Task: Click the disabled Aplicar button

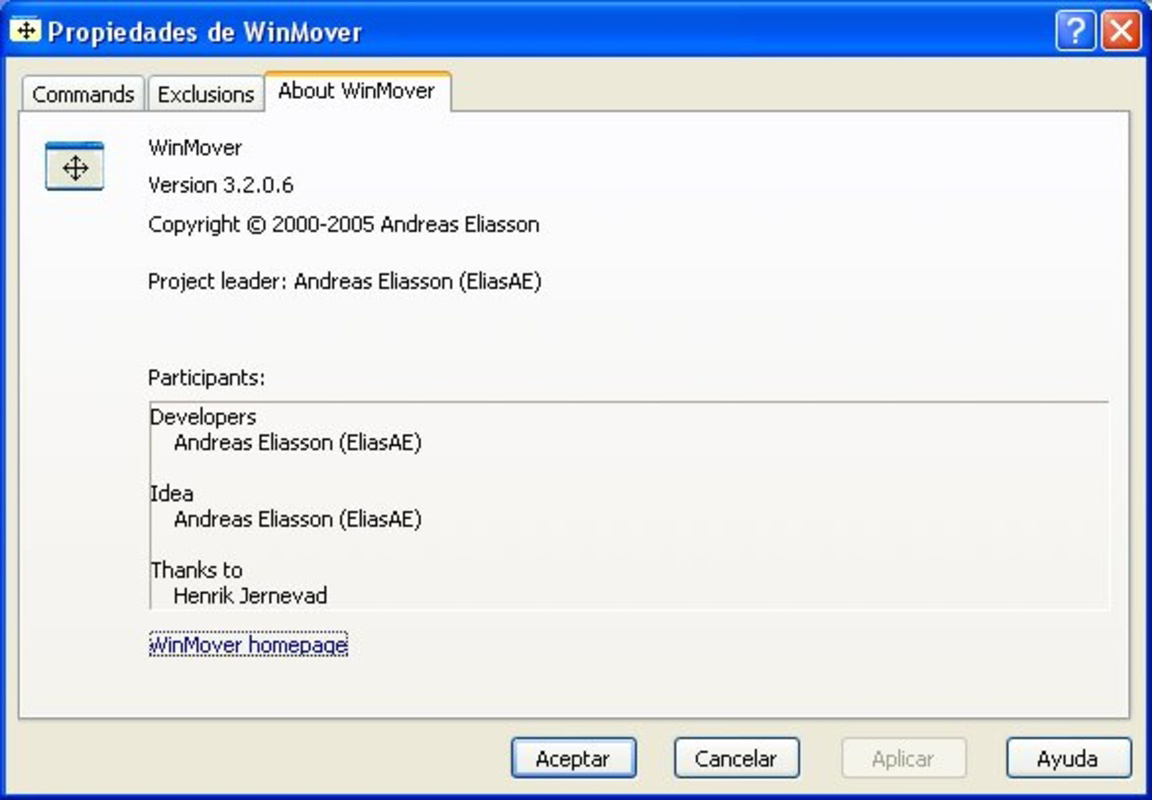Action: point(903,758)
